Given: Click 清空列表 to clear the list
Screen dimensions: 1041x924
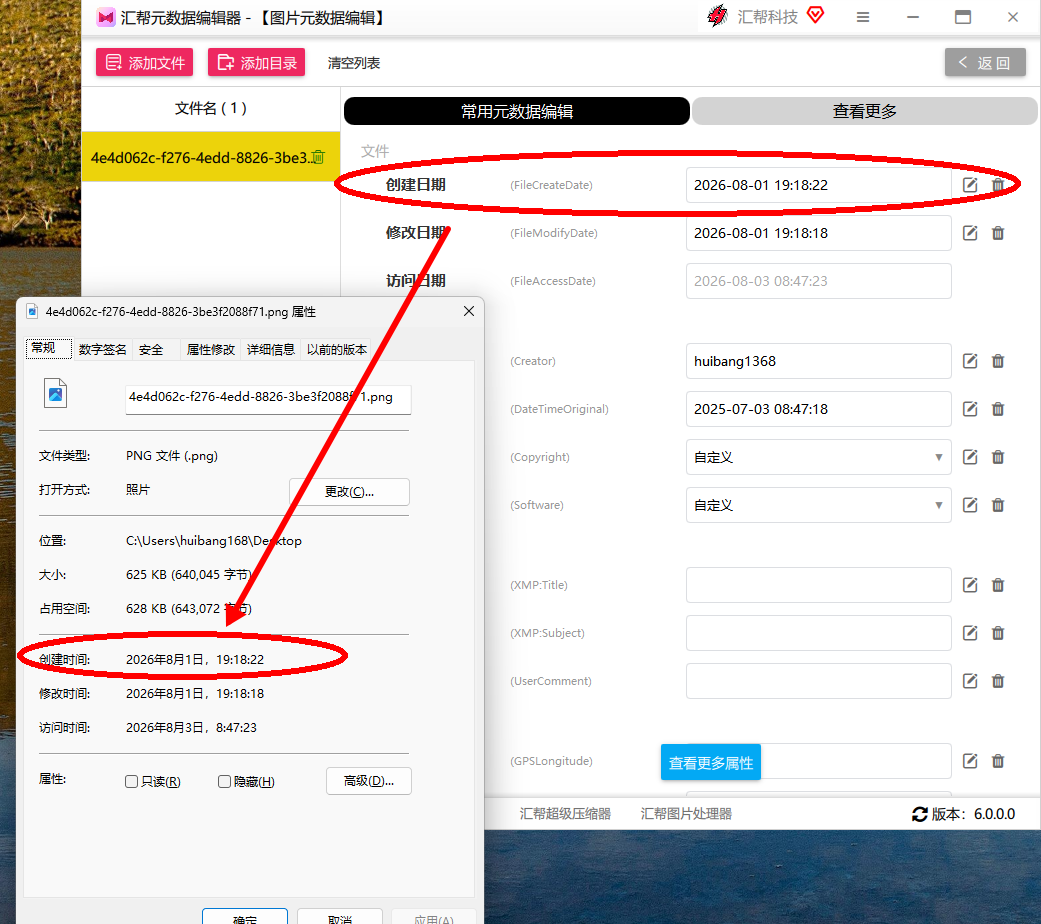Looking at the screenshot, I should click(x=353, y=63).
